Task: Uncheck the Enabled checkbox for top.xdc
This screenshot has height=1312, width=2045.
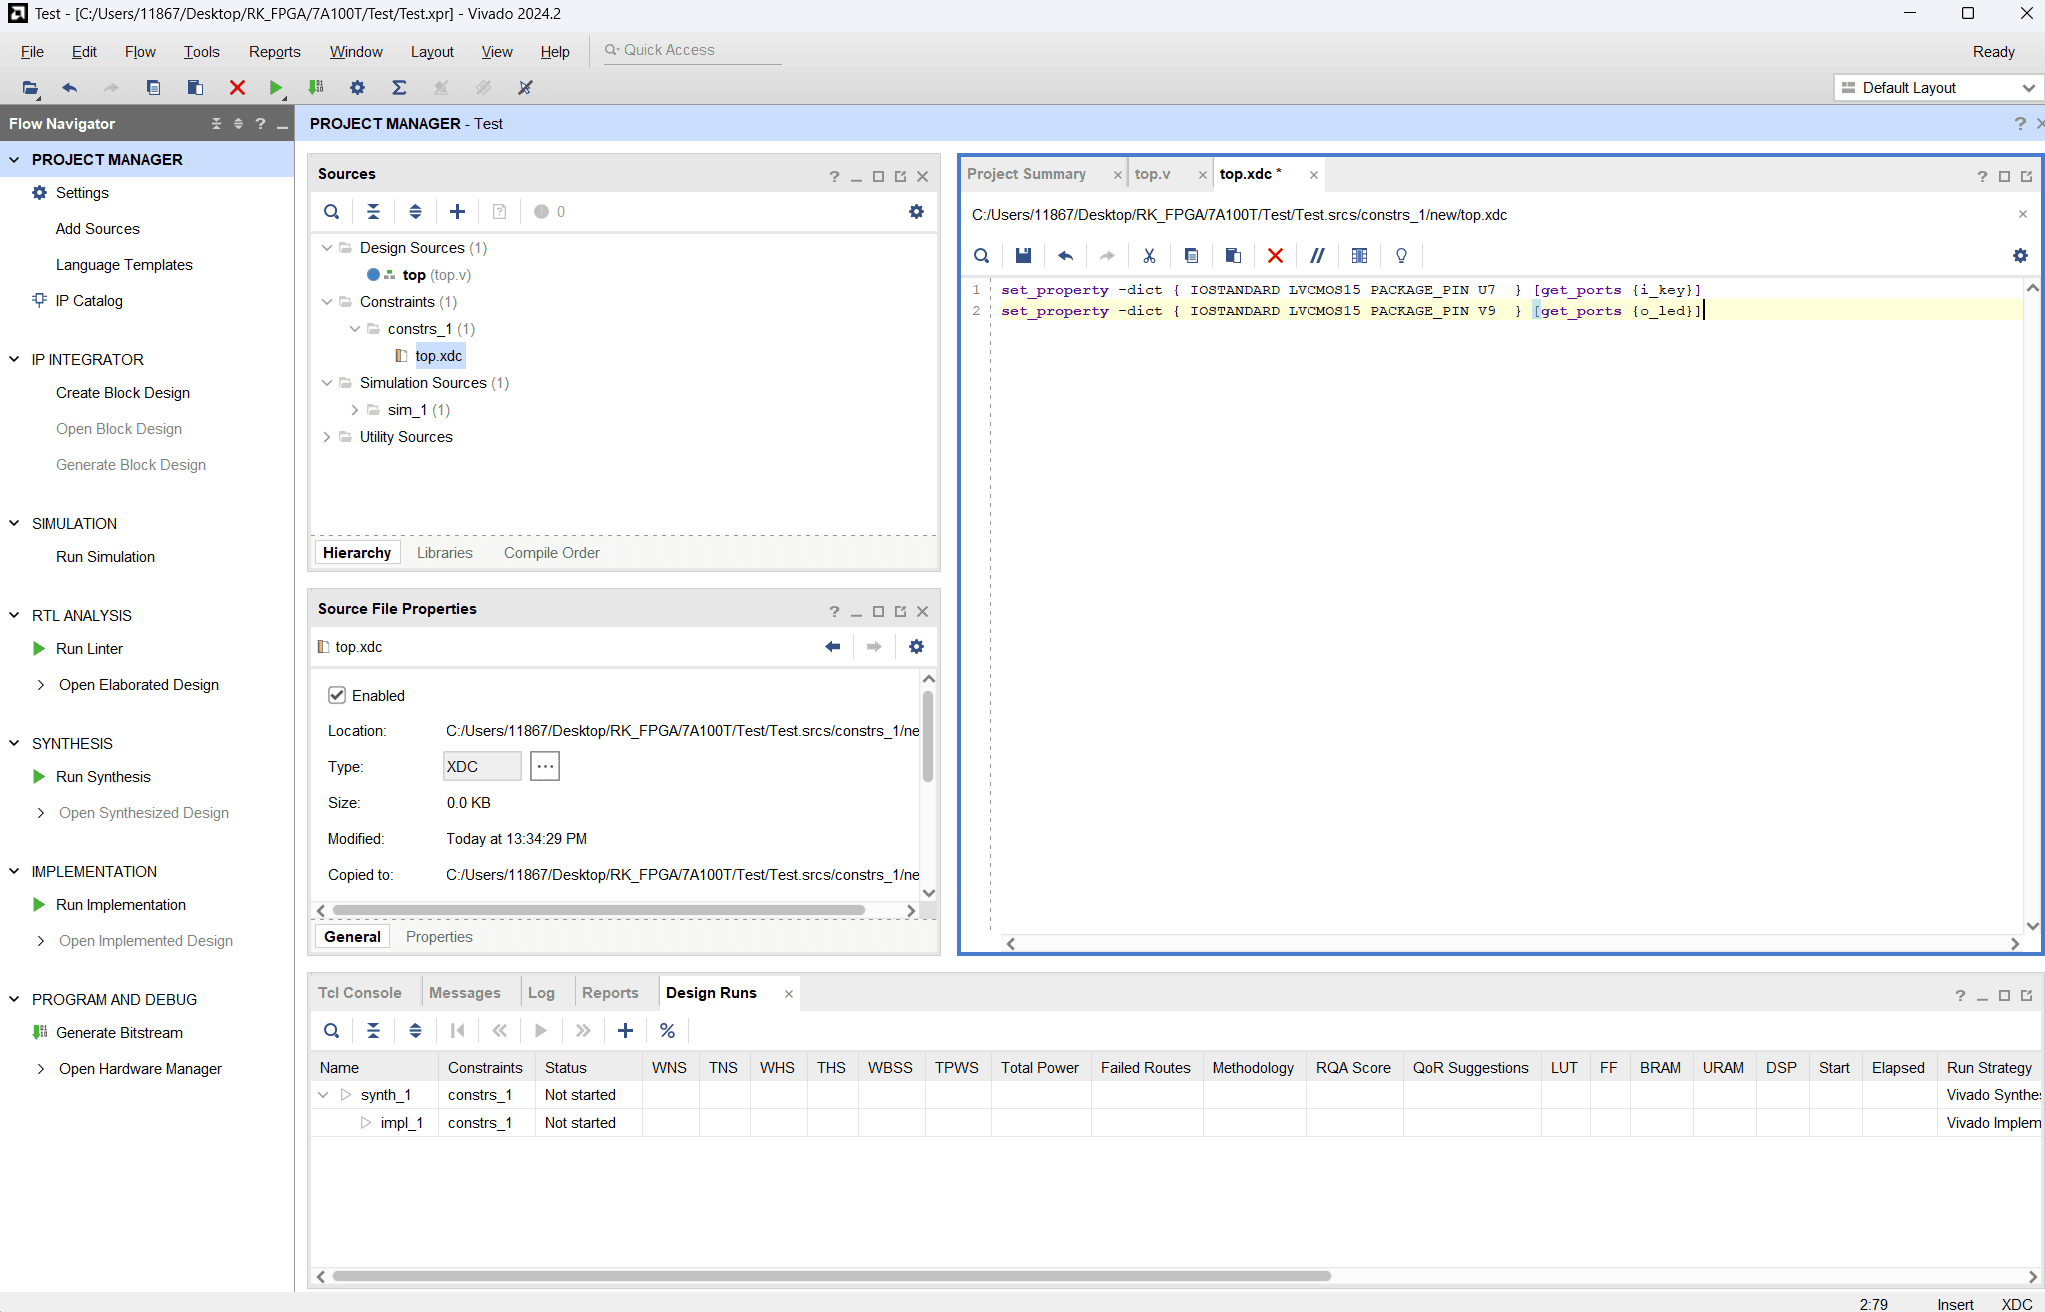Action: point(337,696)
